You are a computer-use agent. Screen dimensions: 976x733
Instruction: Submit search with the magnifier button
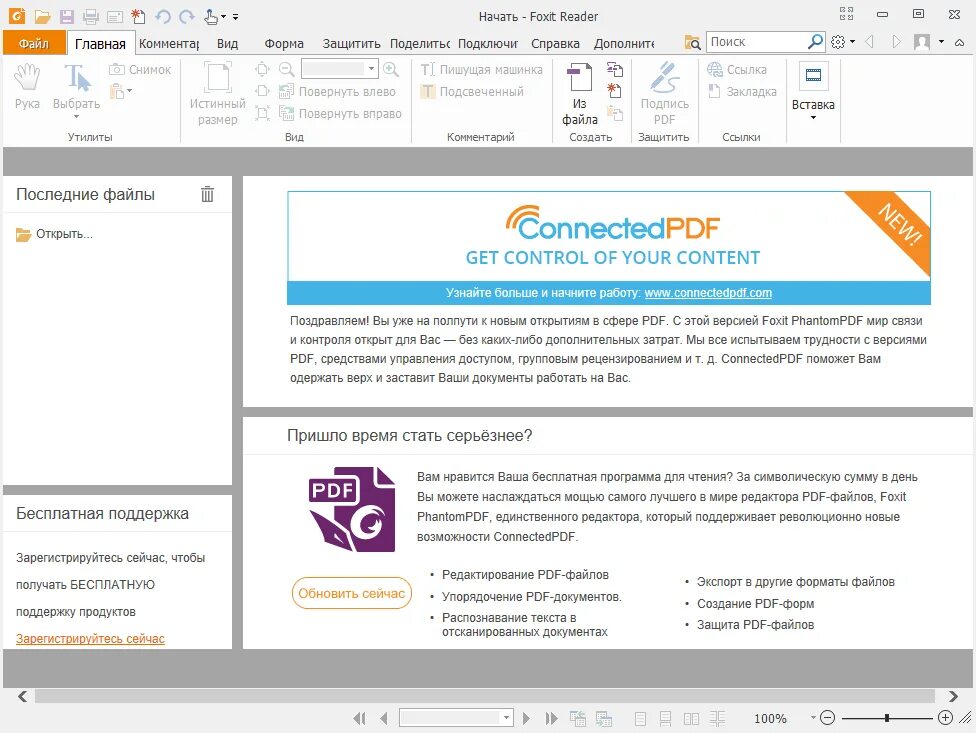[815, 42]
